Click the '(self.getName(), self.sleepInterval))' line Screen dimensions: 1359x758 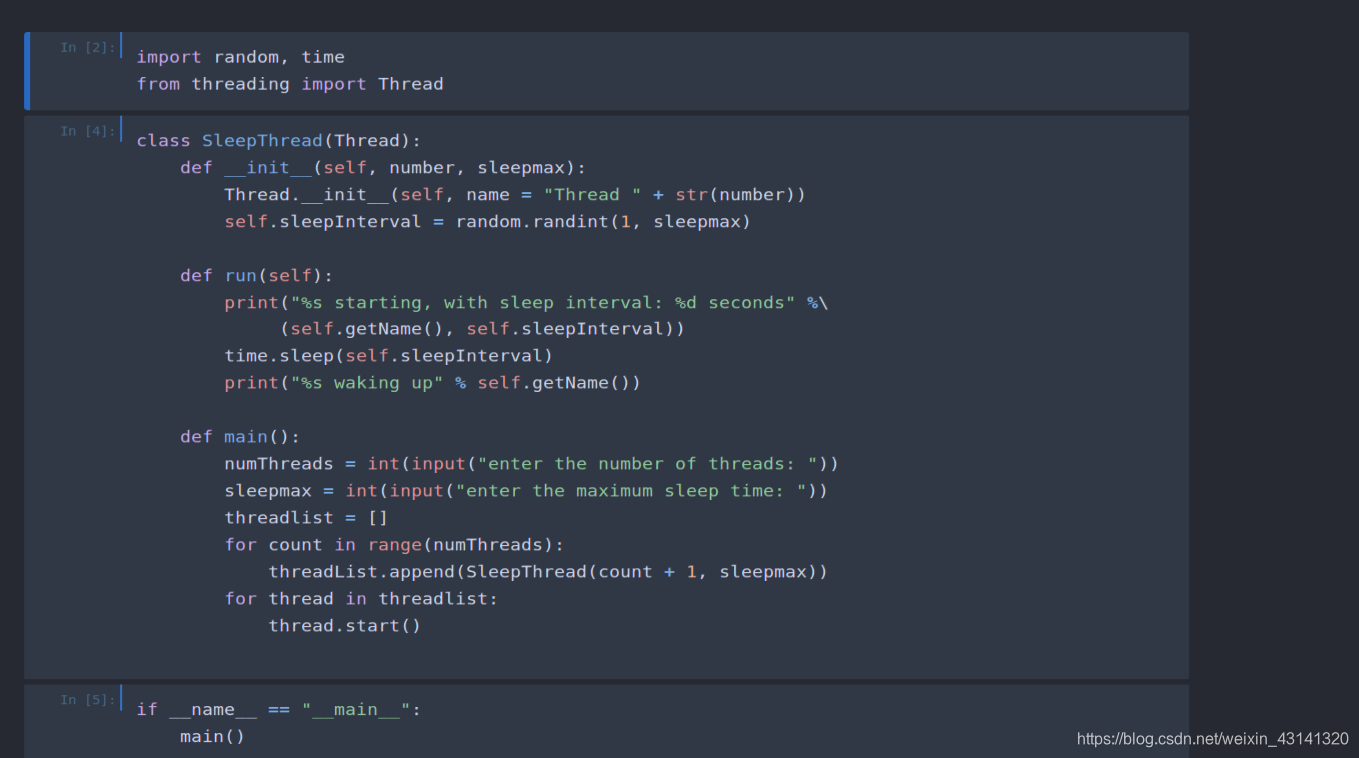pyautogui.click(x=482, y=329)
